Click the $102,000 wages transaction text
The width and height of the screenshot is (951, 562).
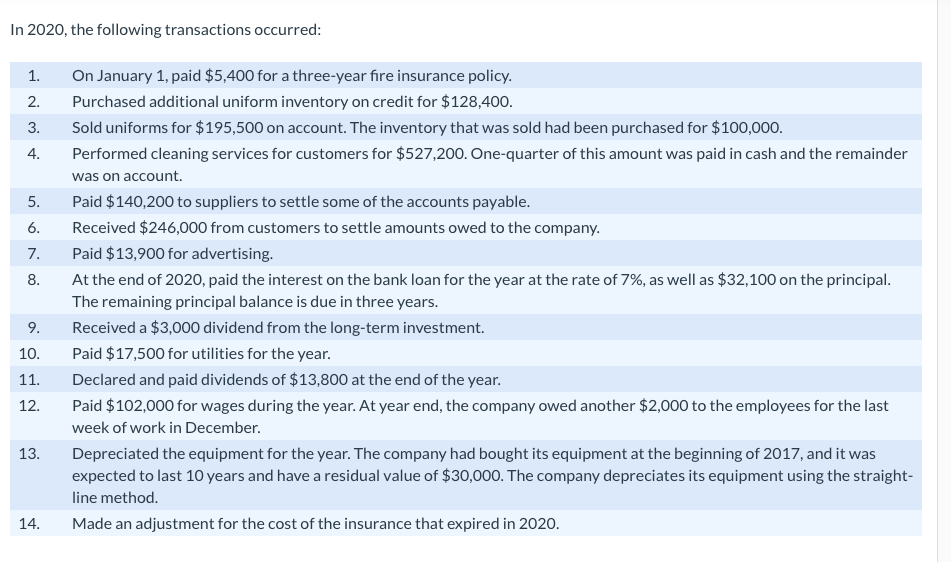click(480, 416)
